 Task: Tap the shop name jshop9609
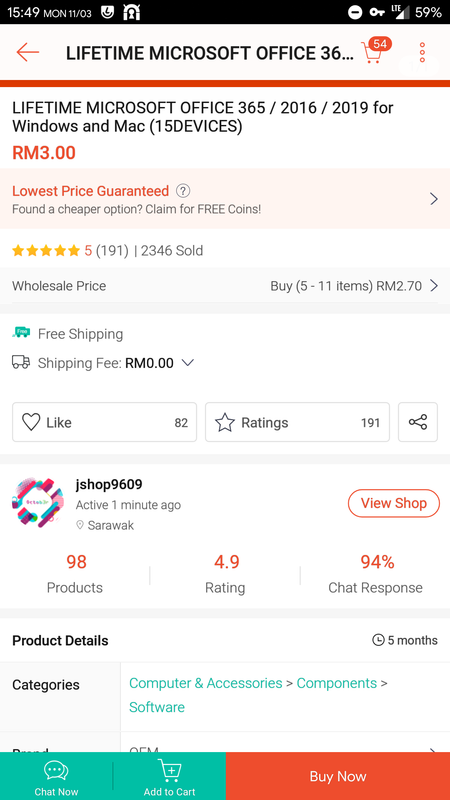[x=109, y=484]
